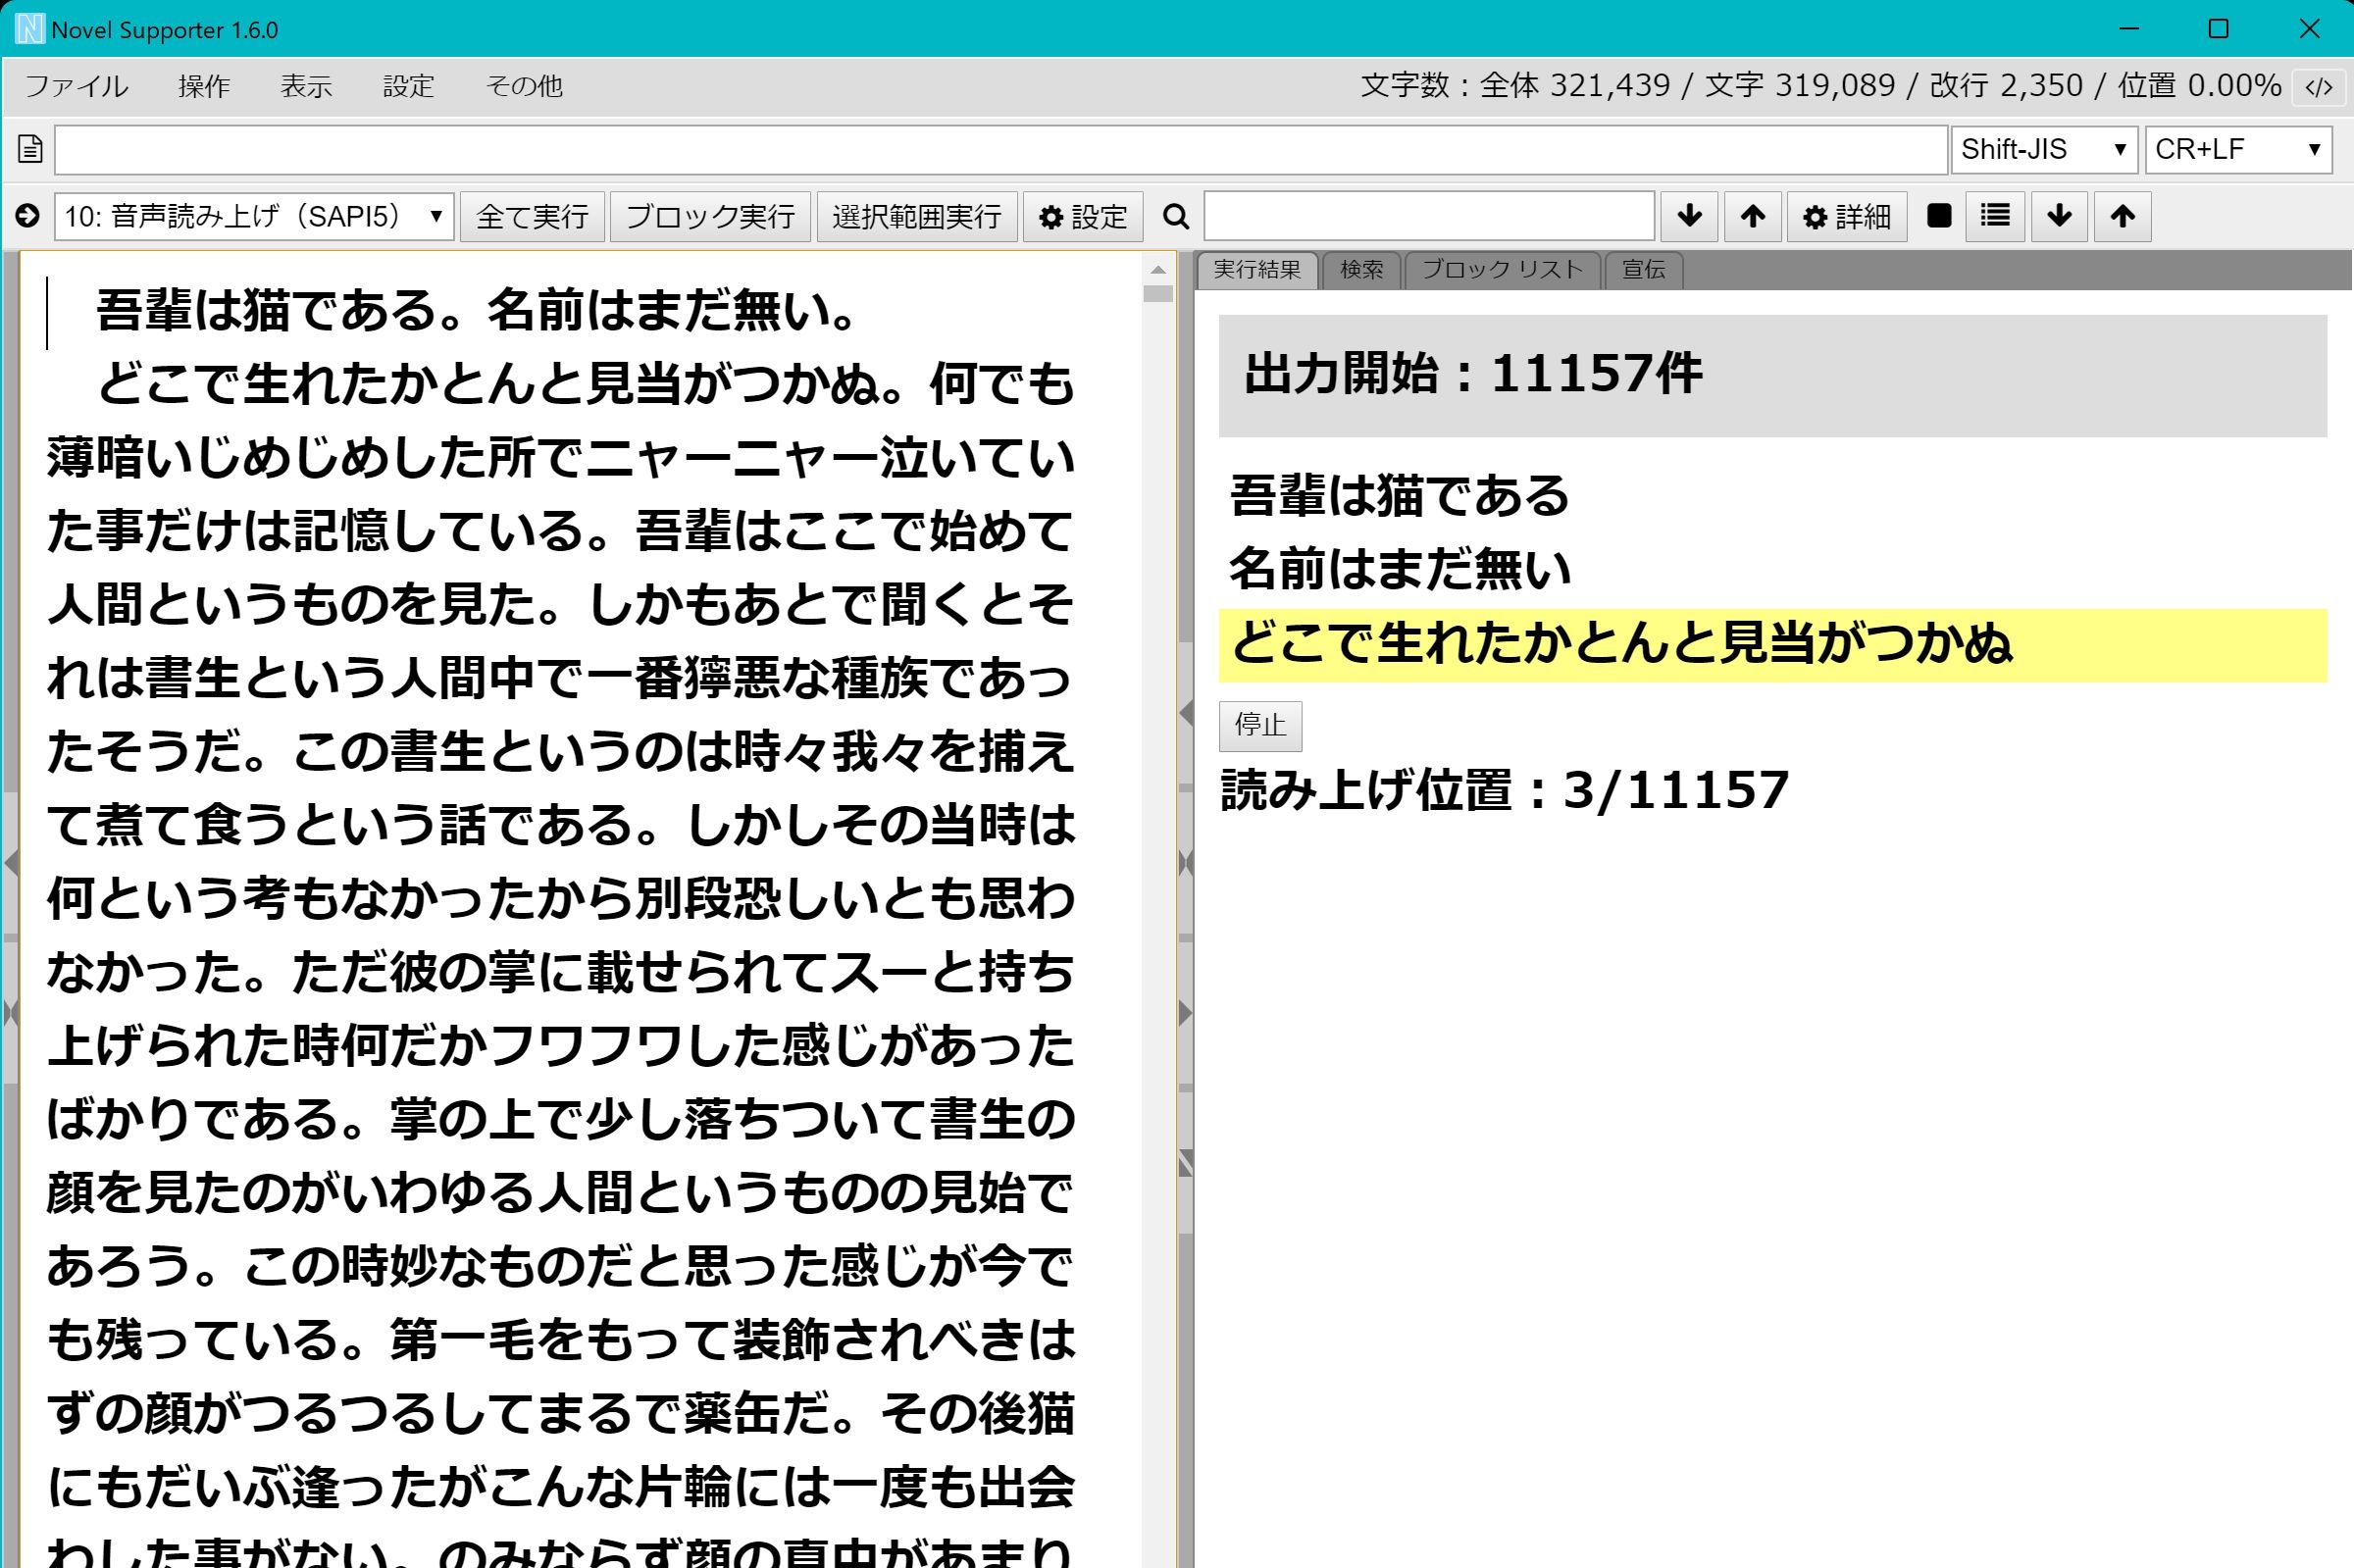
Task: Click the 全て実行 button
Action: (532, 217)
